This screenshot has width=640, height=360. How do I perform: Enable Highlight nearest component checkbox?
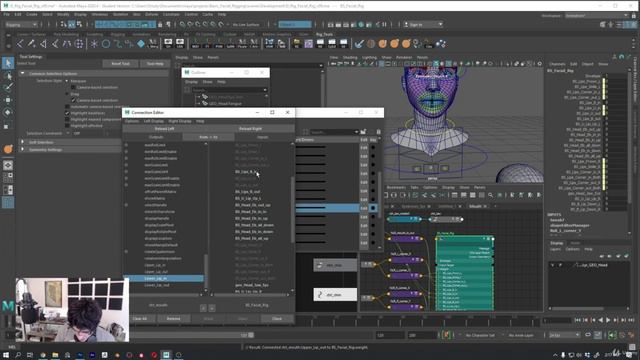pos(67,120)
